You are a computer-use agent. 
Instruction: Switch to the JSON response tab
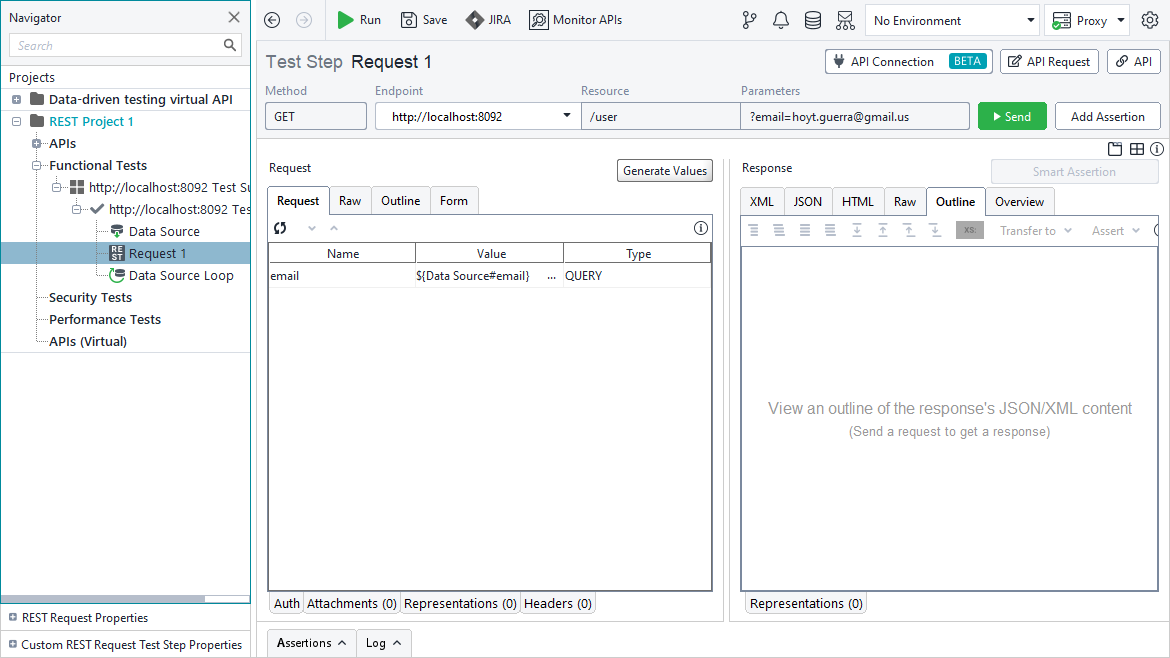[807, 202]
